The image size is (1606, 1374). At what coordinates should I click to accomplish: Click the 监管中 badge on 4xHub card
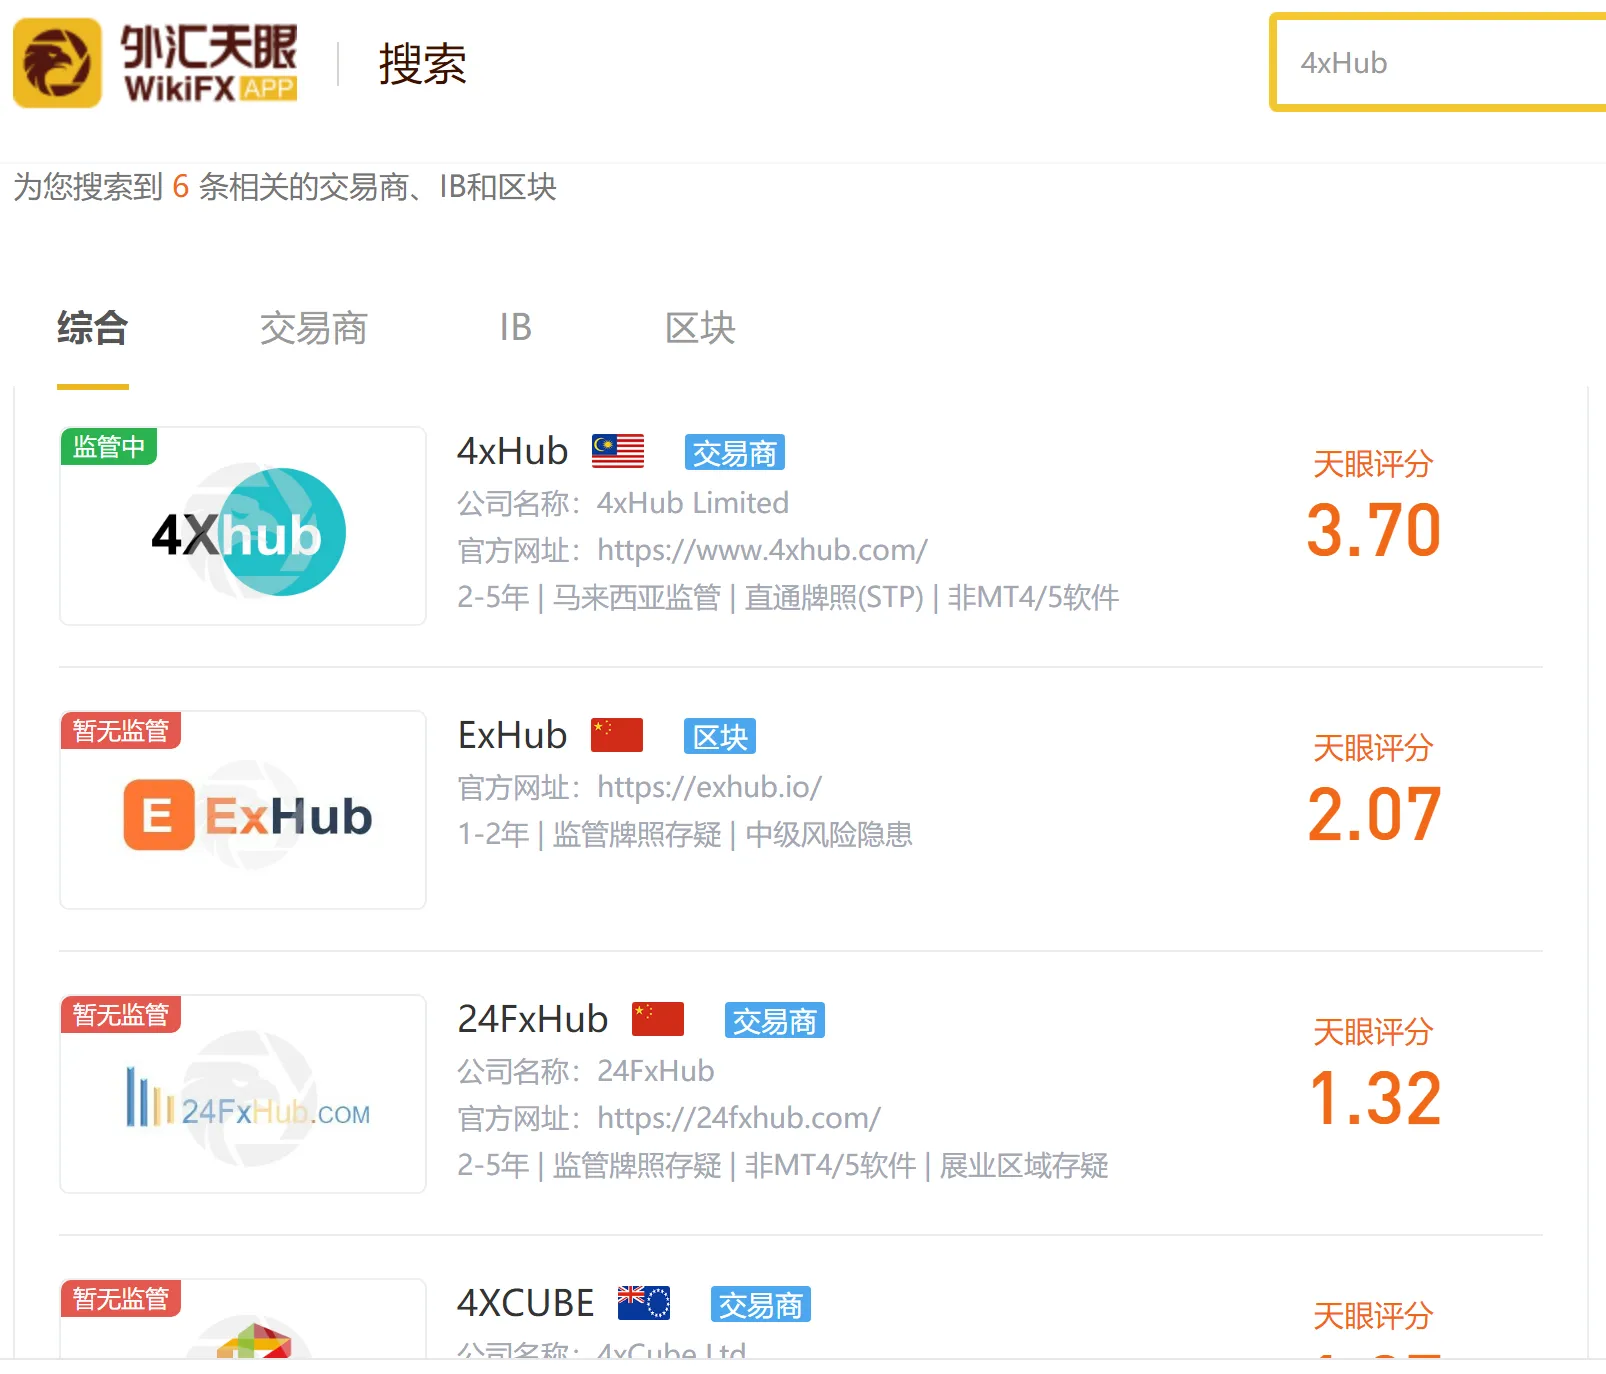[109, 446]
